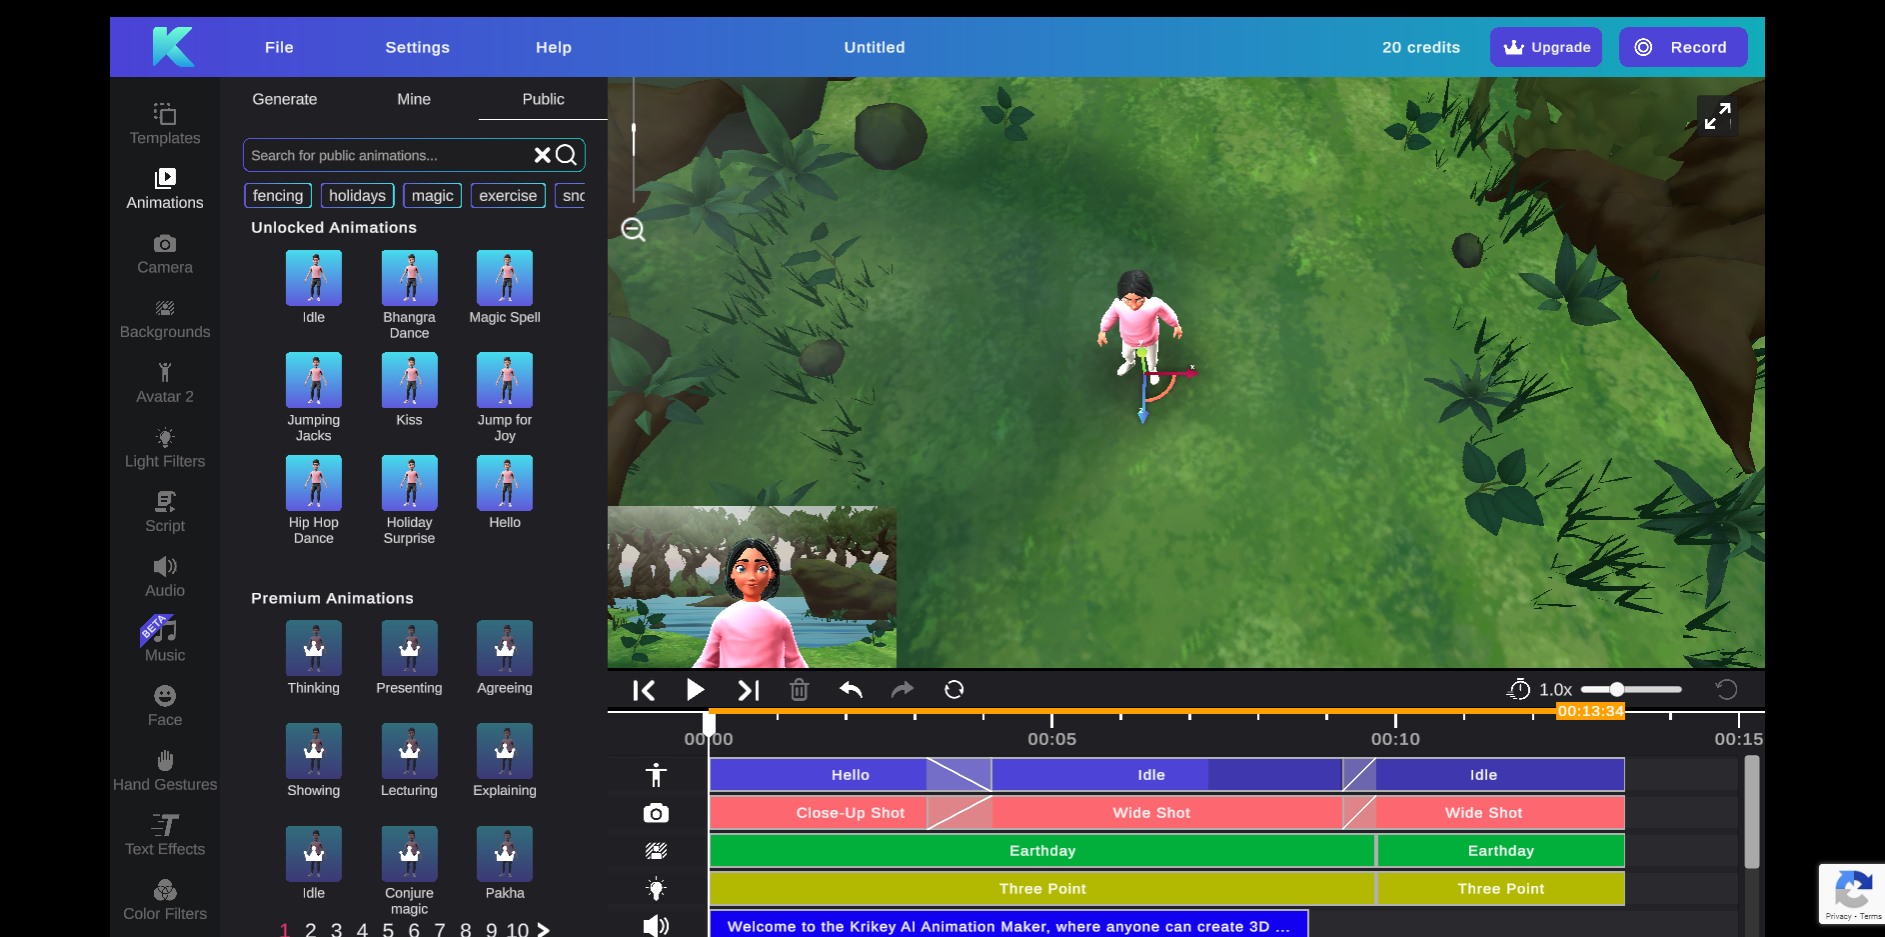
Task: Open the Face sidebar panel
Action: point(165,706)
